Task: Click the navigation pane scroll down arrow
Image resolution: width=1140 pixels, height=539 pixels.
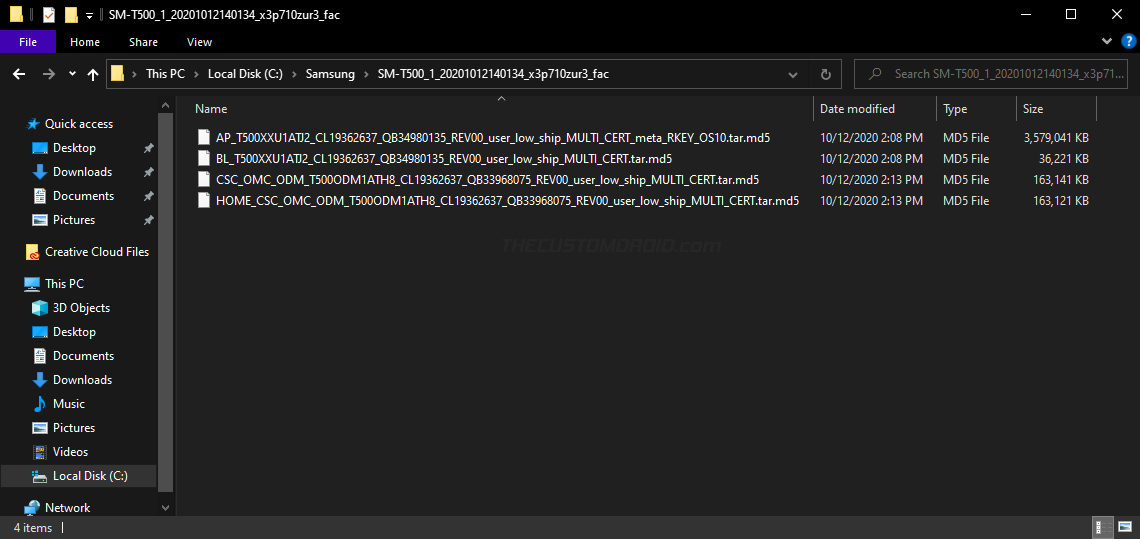Action: (x=166, y=508)
